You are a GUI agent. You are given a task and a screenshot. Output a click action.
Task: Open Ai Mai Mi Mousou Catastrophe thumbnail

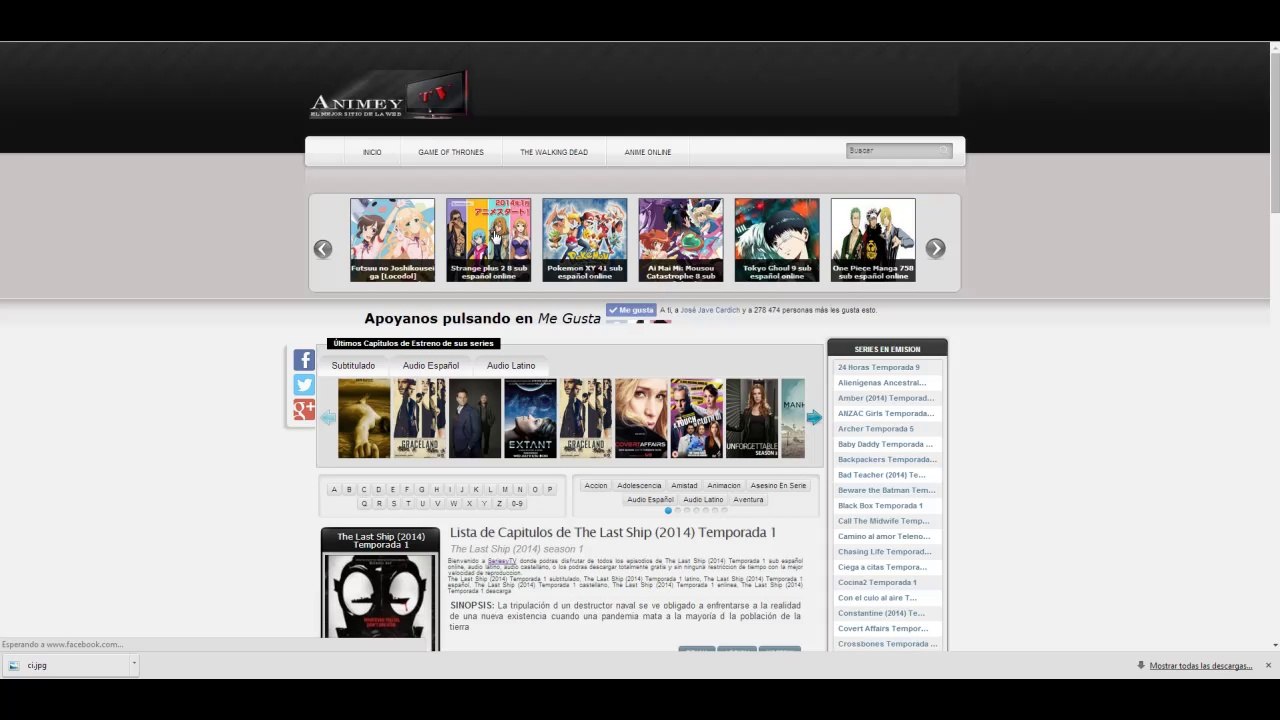click(x=681, y=240)
